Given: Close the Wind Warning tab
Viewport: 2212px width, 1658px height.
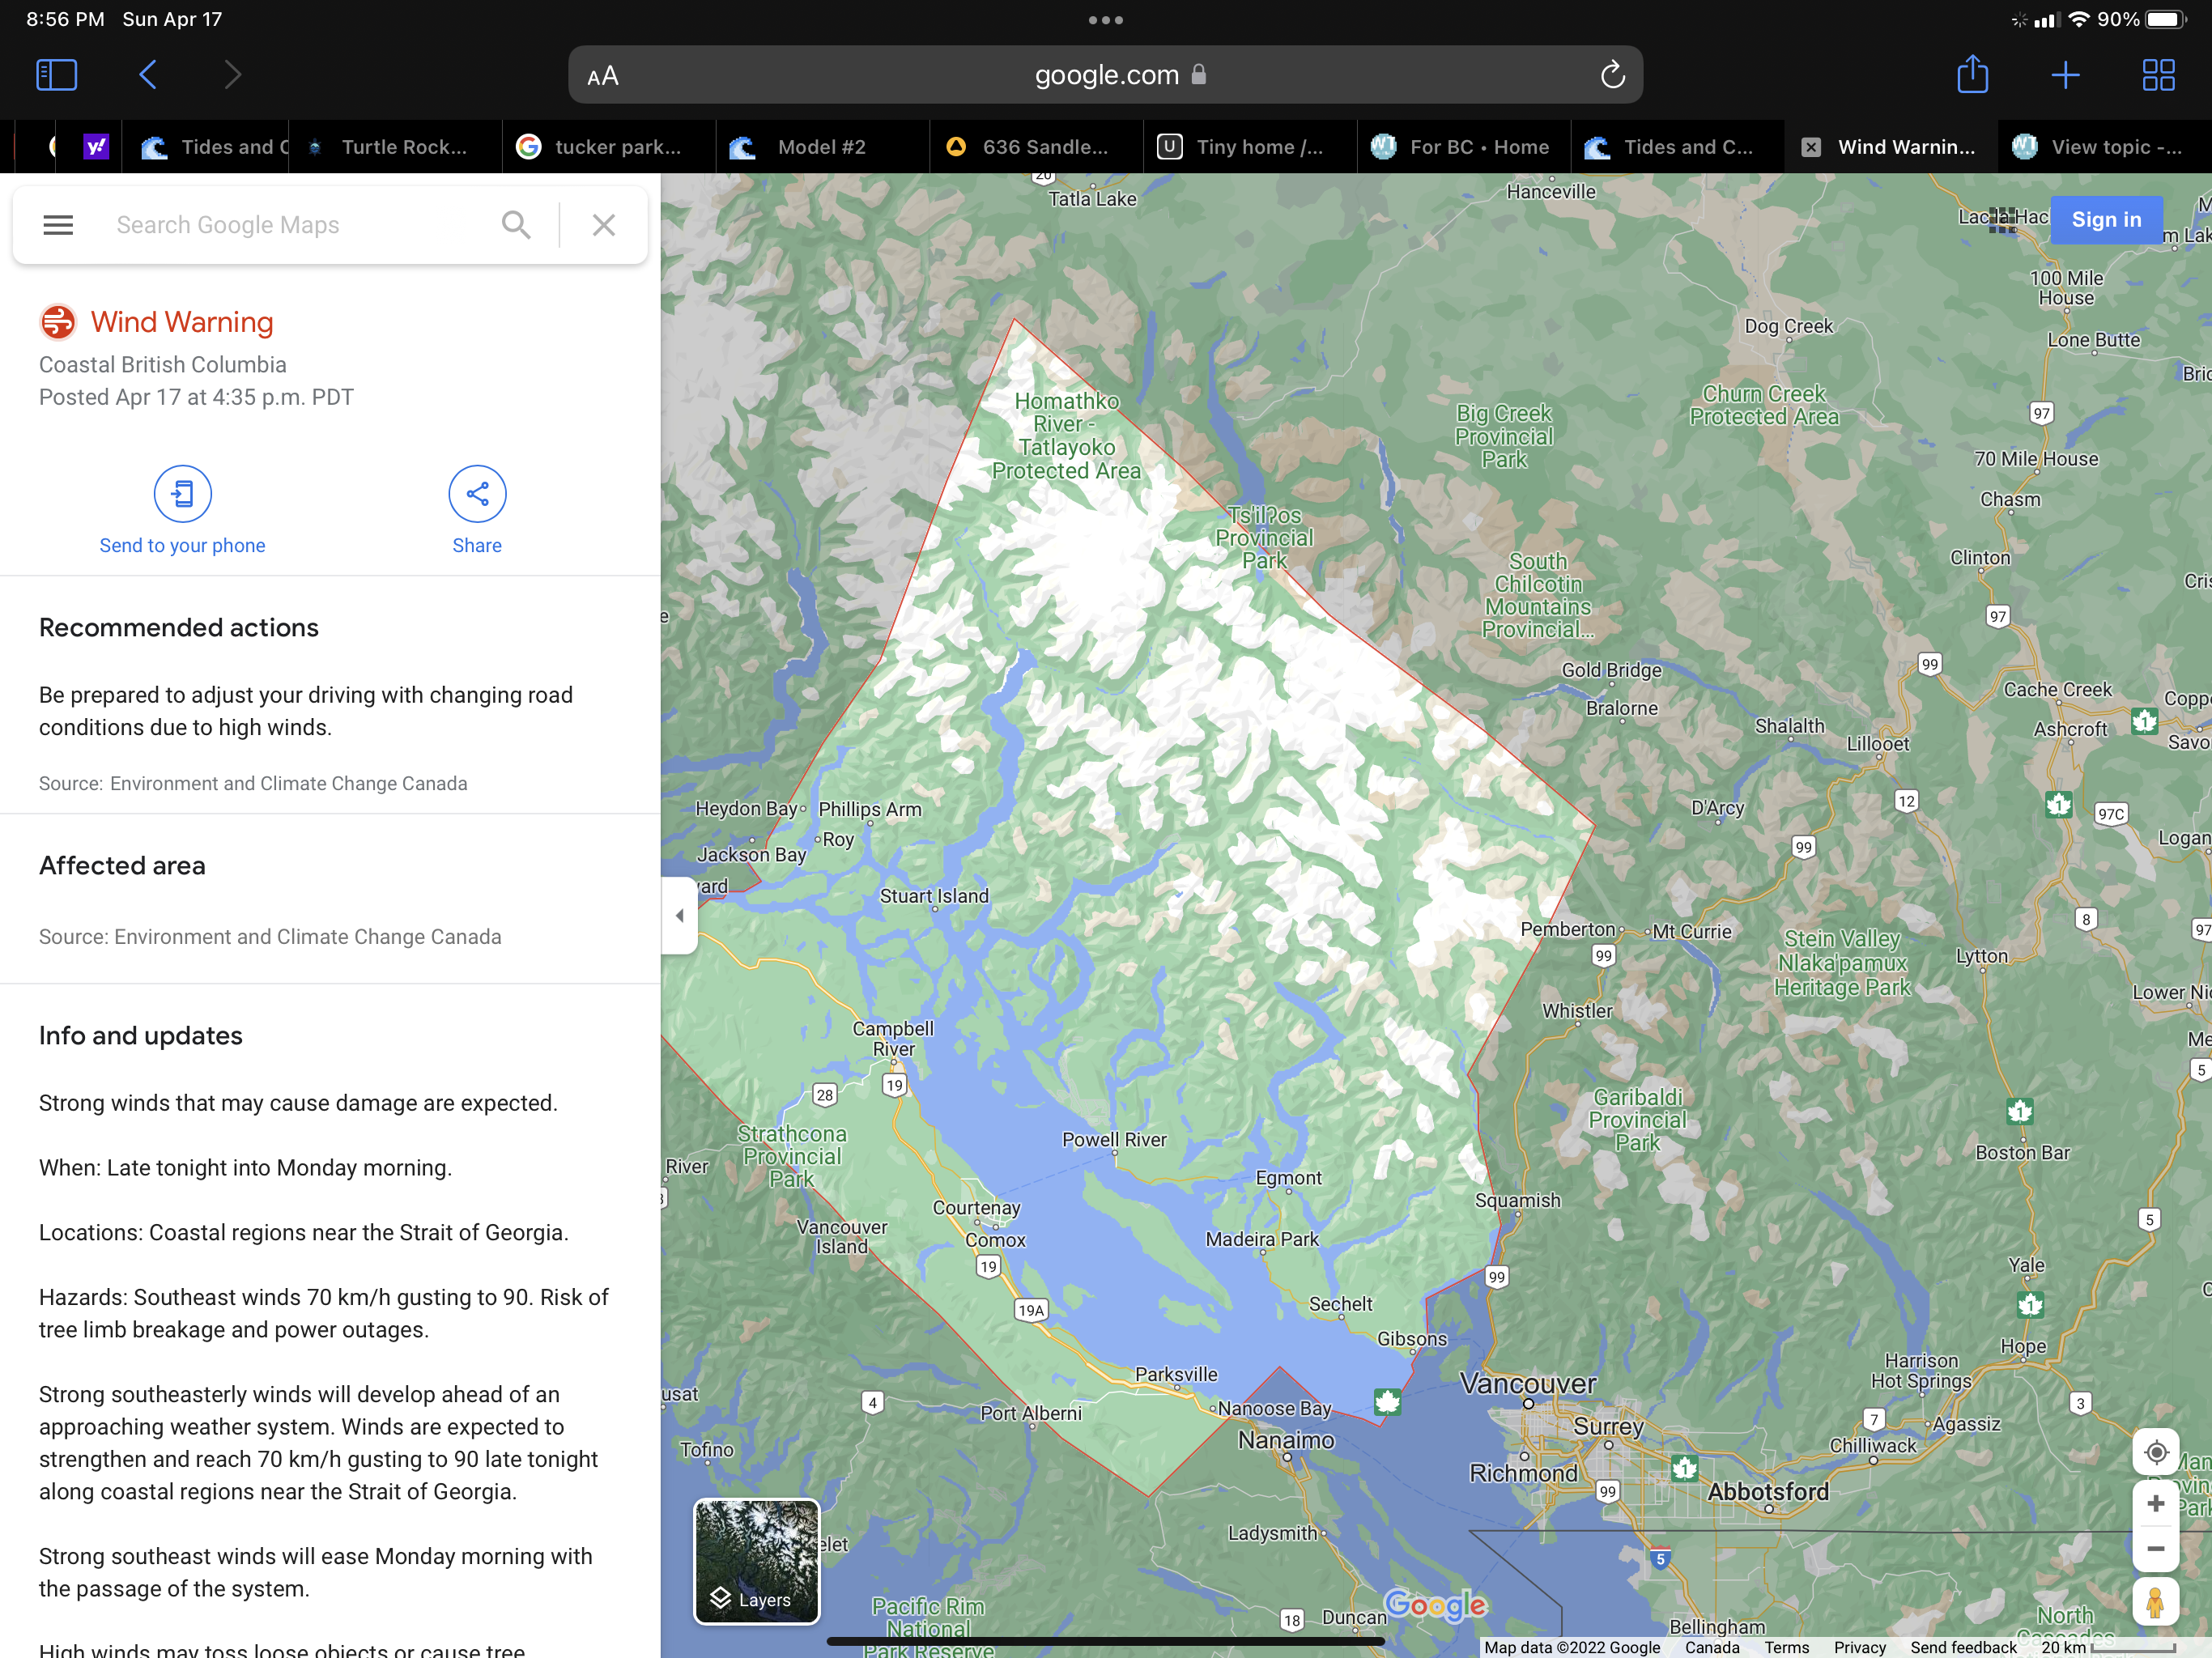Looking at the screenshot, I should [x=1811, y=147].
